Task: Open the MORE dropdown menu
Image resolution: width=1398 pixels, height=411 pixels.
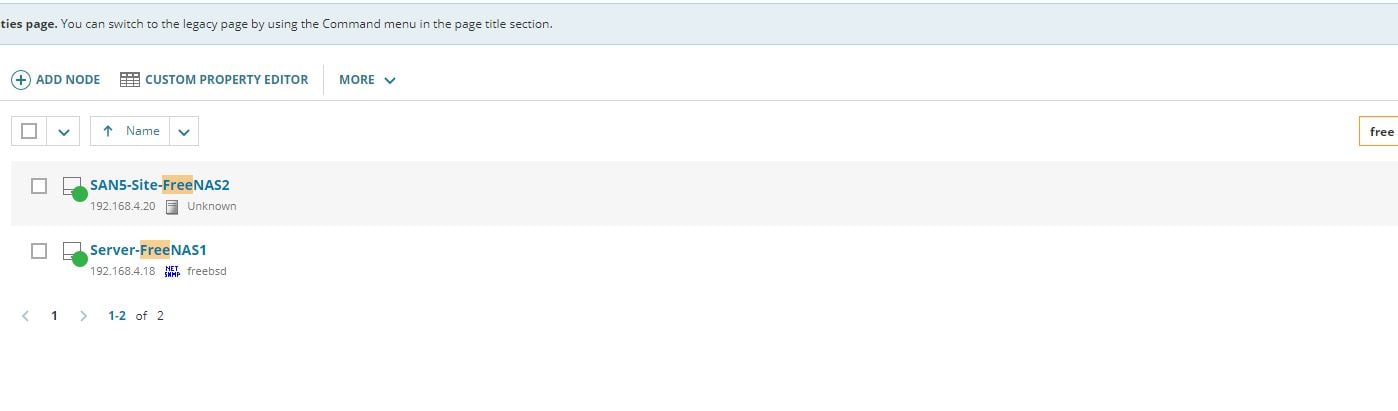Action: pos(367,80)
